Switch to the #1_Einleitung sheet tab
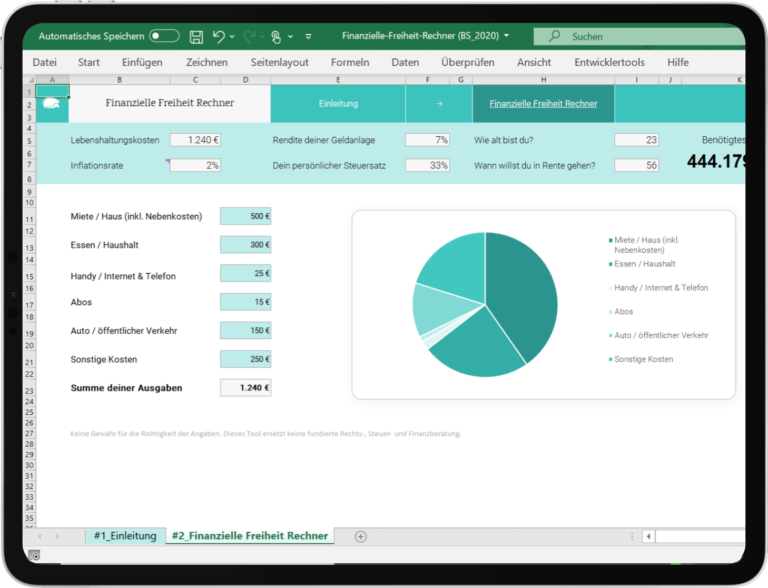 pos(125,536)
